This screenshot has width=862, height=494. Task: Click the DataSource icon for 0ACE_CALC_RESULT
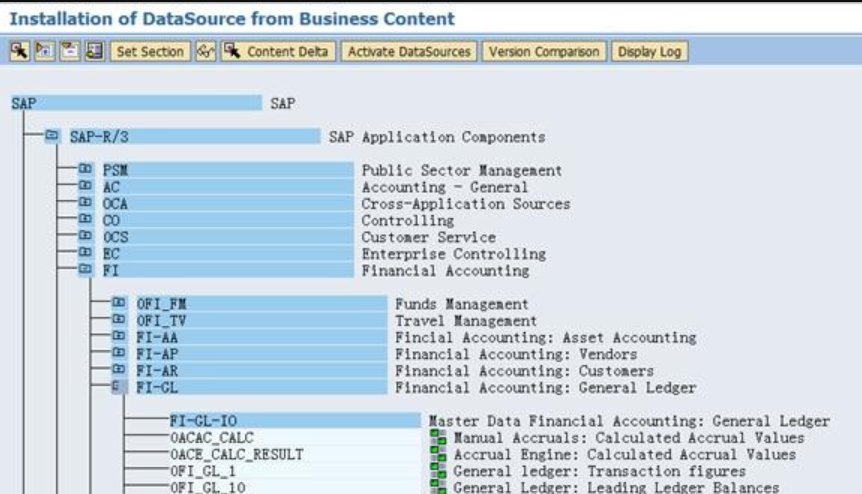coord(438,454)
